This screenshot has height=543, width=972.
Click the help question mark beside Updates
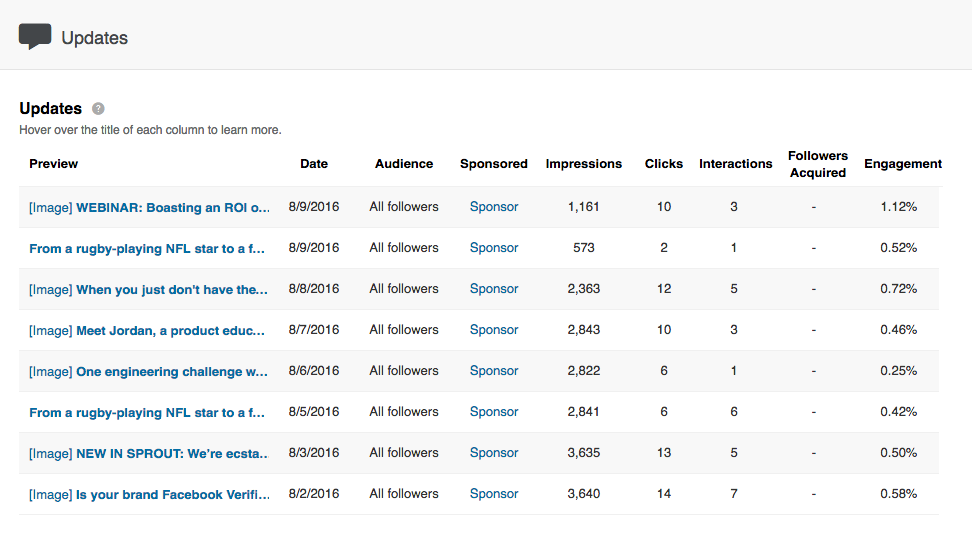[x=98, y=109]
